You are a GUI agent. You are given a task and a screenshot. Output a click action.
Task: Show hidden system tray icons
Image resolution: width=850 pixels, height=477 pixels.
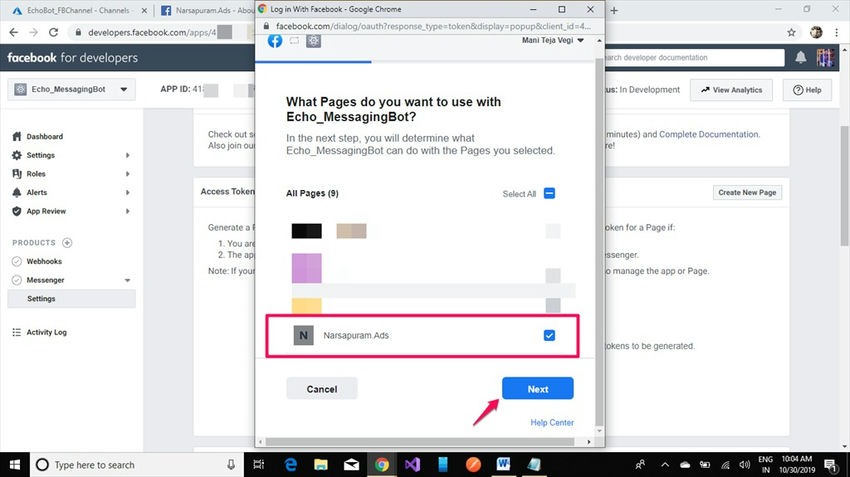coord(665,465)
